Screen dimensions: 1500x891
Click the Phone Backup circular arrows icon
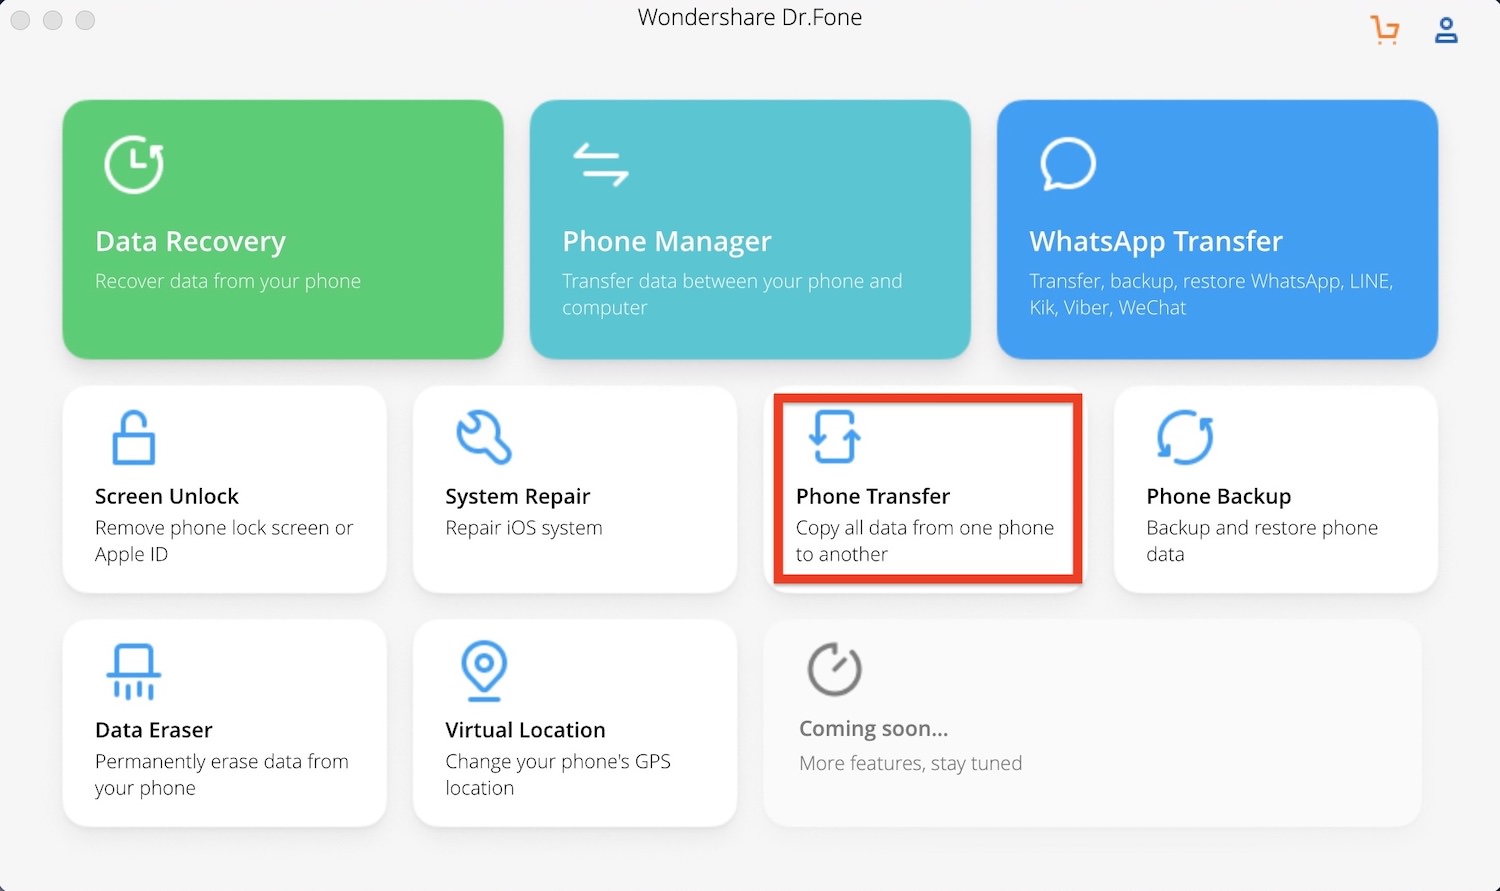[1185, 437]
